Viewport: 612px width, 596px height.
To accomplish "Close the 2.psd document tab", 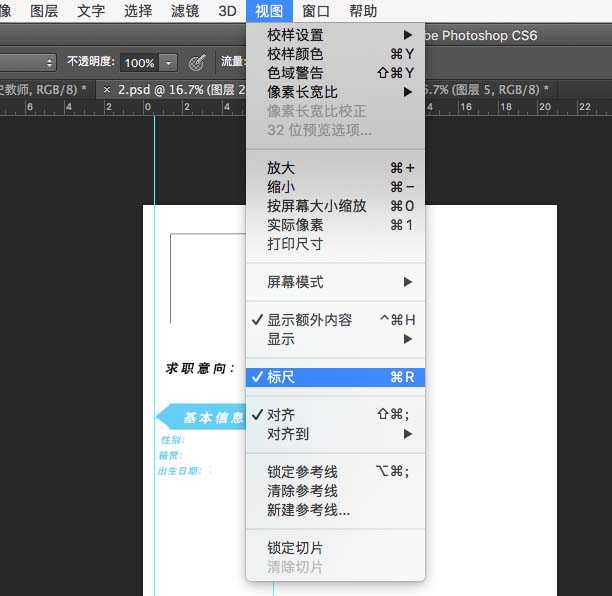I will click(108, 90).
